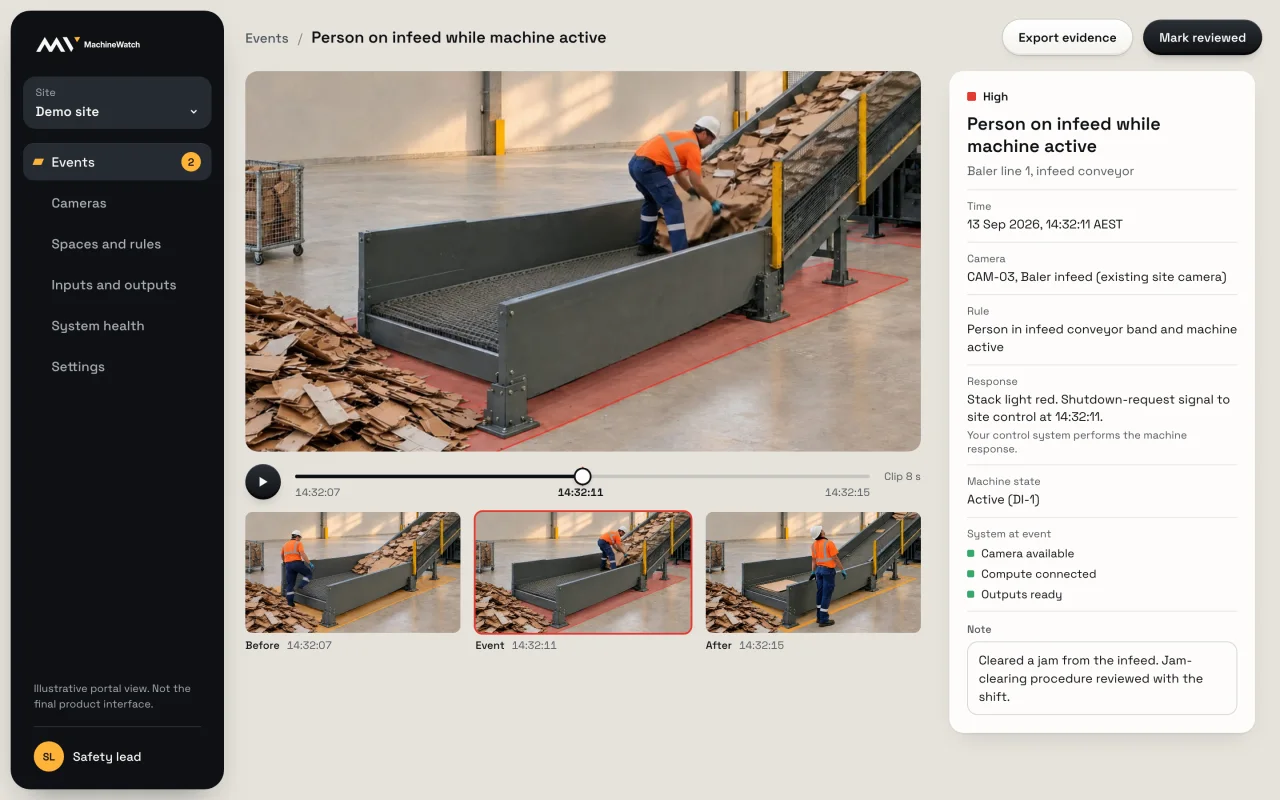
Task: Click 'CAM-03, Baler infeed' camera value
Action: (1097, 277)
